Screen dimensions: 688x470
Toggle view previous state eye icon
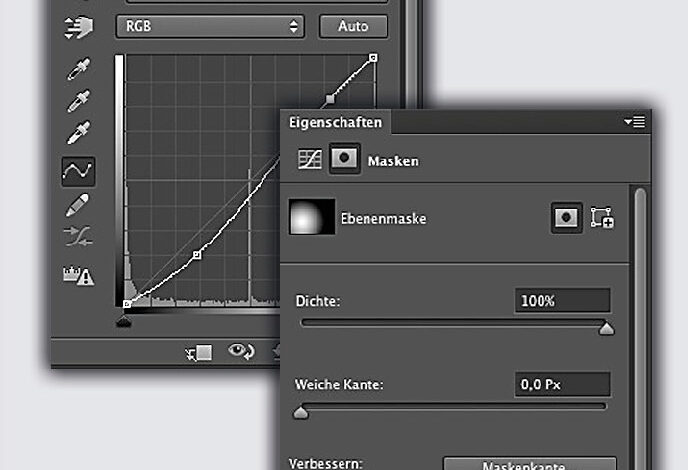tap(241, 352)
